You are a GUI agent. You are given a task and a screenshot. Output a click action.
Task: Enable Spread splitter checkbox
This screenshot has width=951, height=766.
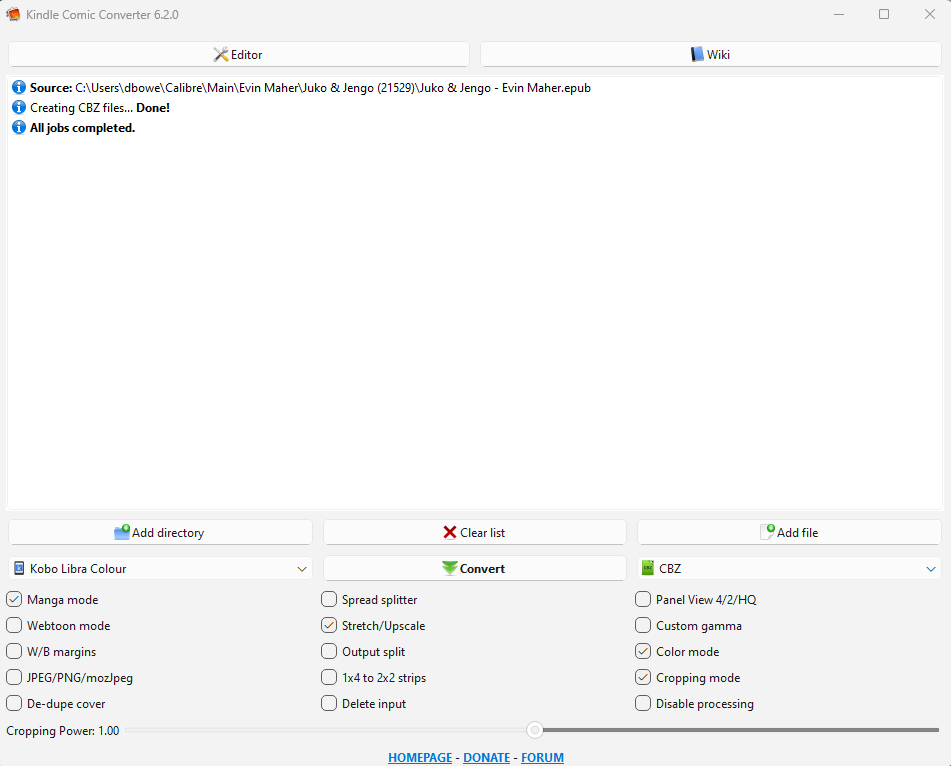click(329, 599)
